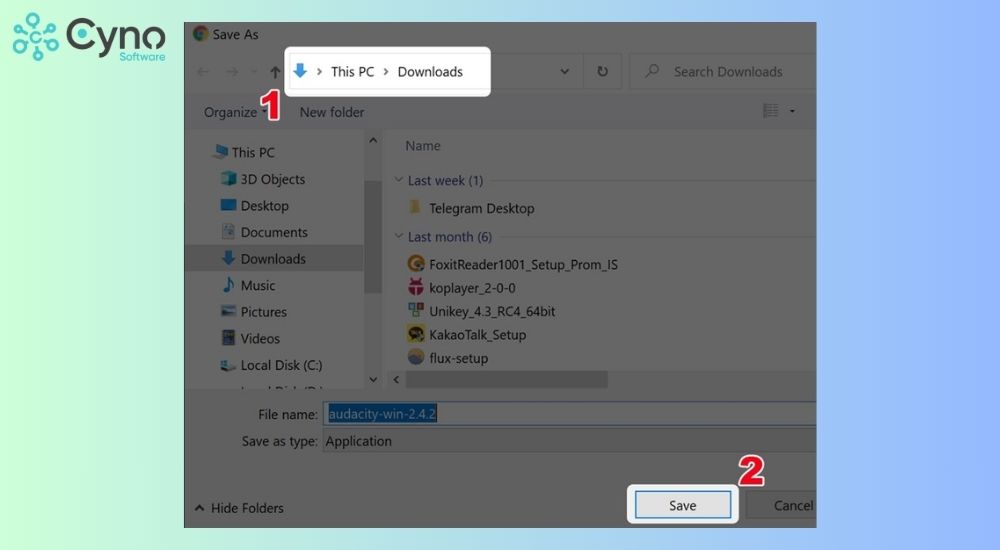
Task: Click the File name input field
Action: 570,413
